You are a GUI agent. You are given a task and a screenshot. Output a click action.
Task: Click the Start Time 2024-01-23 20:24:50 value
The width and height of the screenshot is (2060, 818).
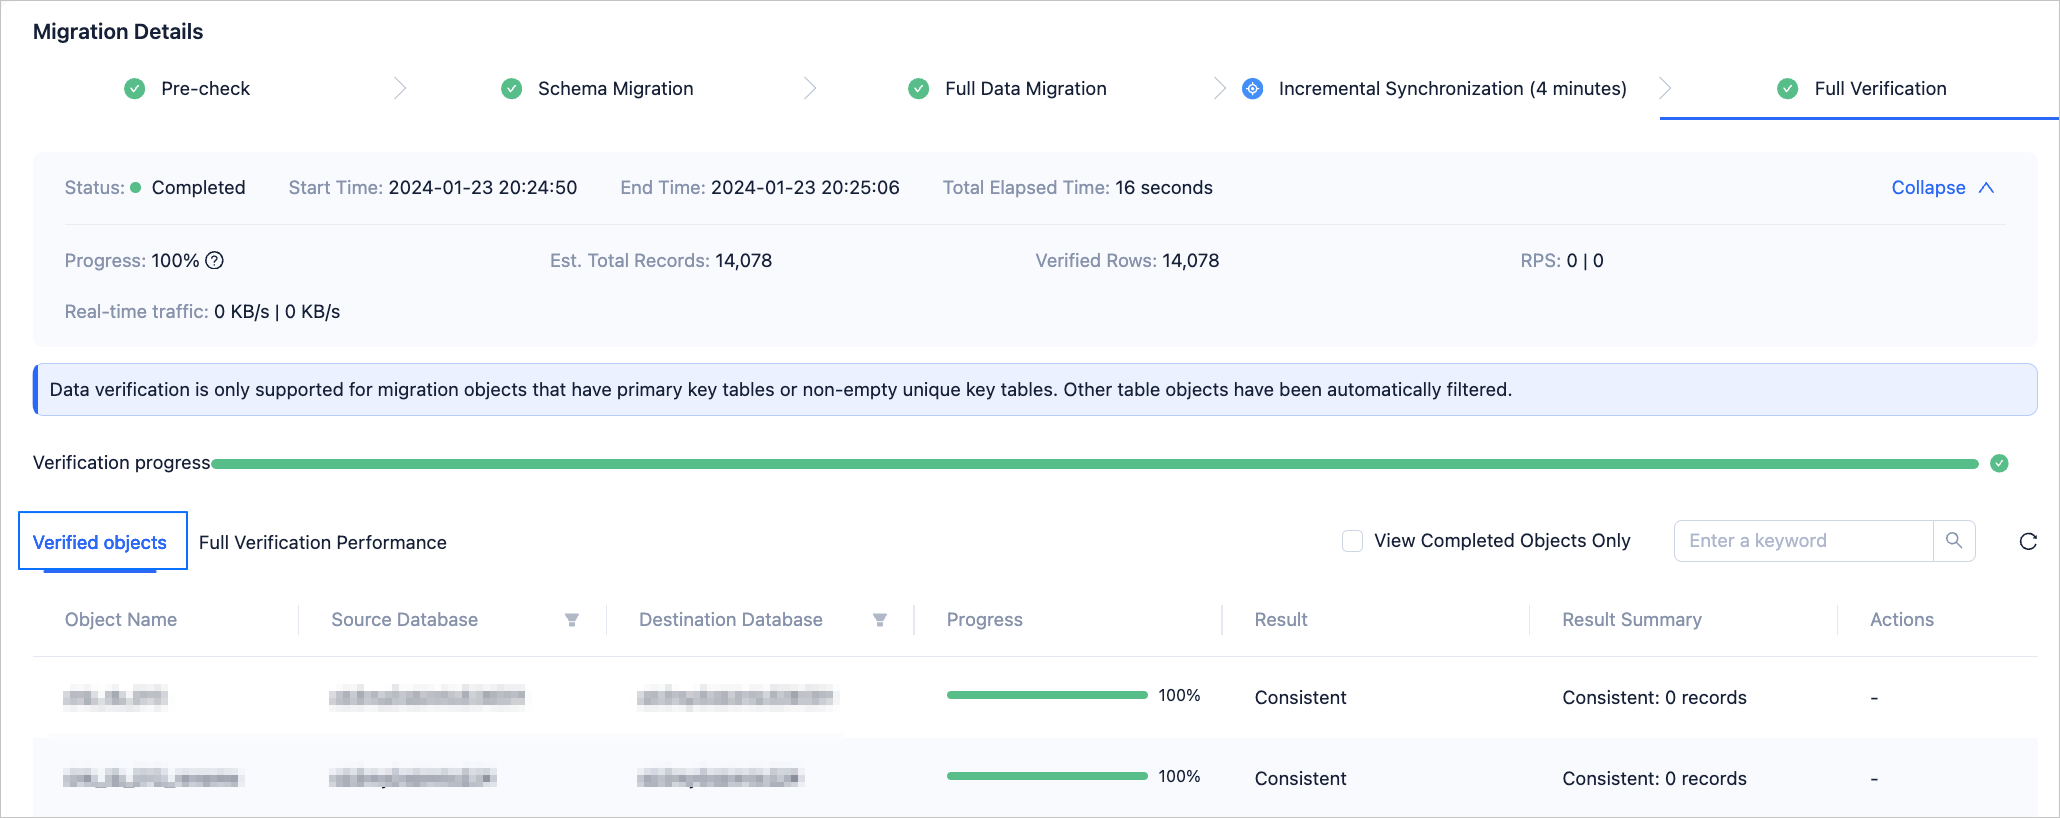(x=483, y=188)
